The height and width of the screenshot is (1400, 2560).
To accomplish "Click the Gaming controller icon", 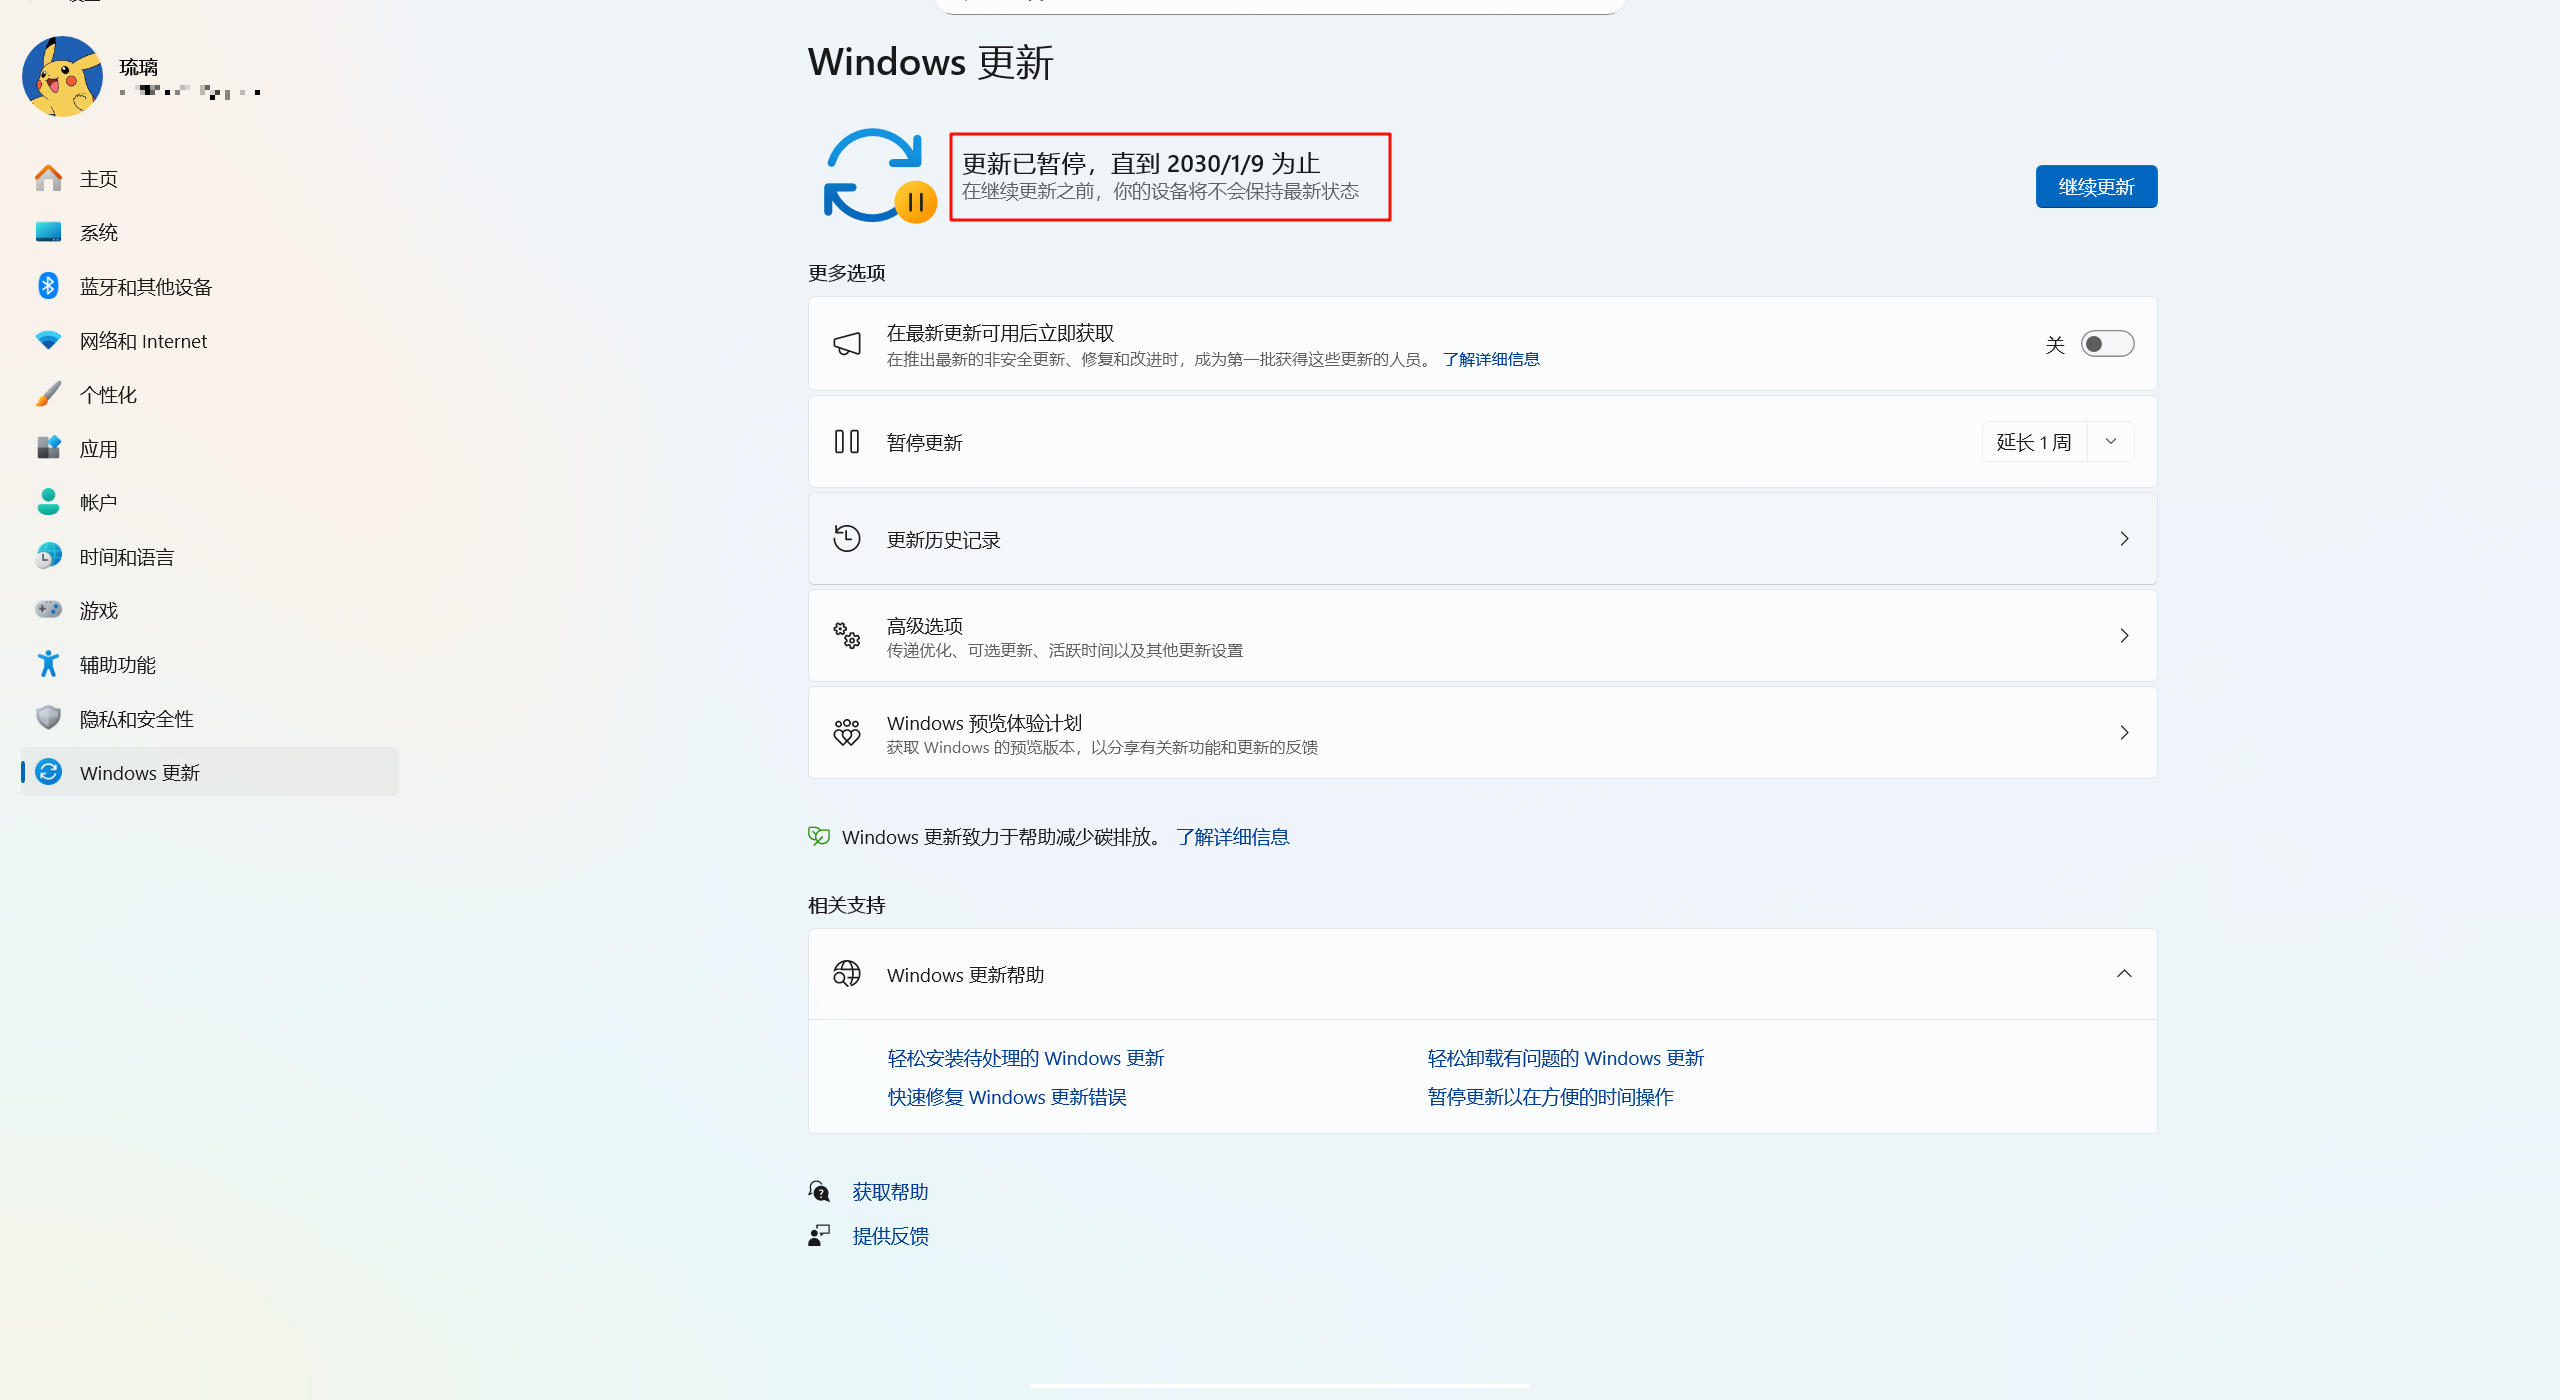I will [x=48, y=610].
